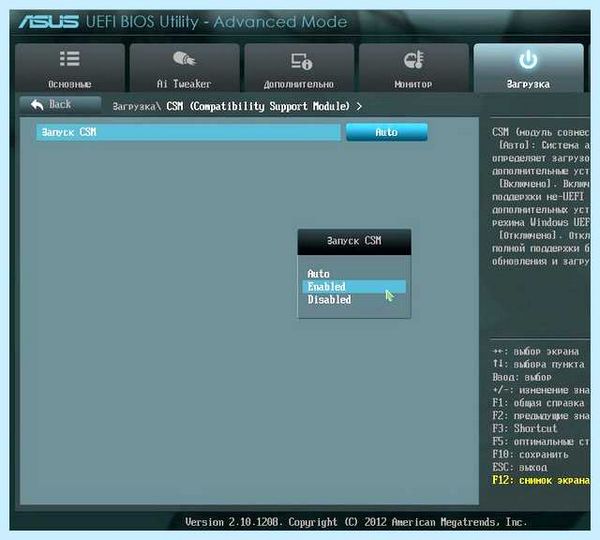600x540 pixels.
Task: Click the ASUS logo in the header
Action: click(49, 22)
